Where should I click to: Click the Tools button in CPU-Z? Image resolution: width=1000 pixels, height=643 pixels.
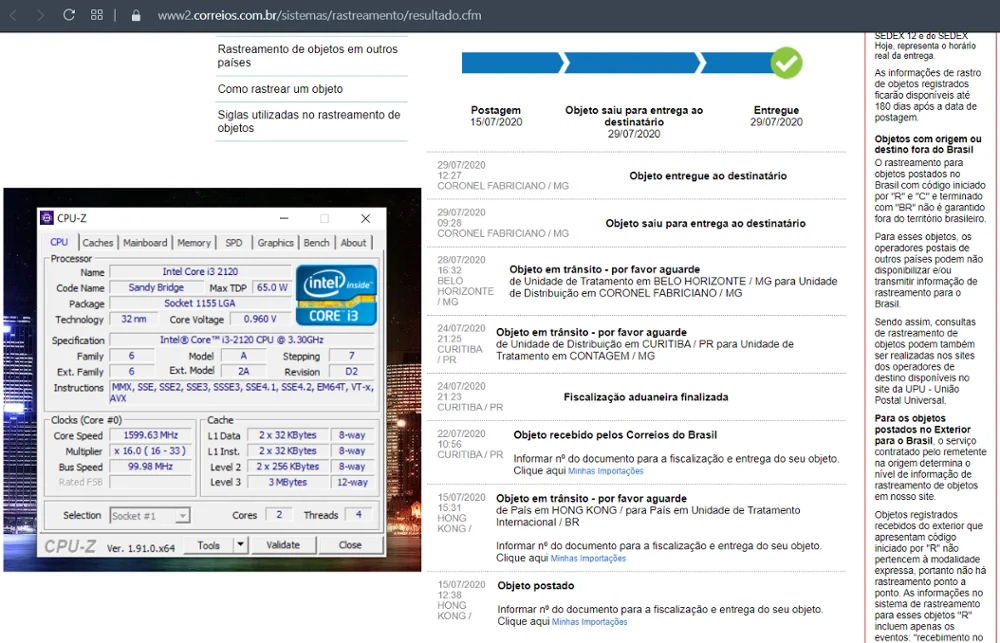[x=209, y=545]
